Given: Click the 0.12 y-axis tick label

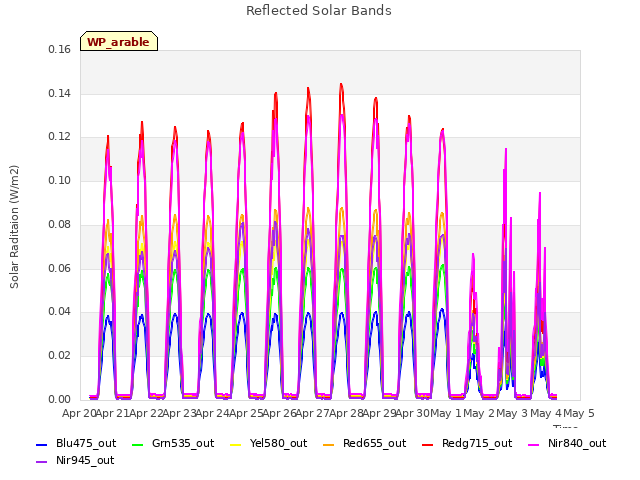Looking at the screenshot, I should click(x=60, y=137).
